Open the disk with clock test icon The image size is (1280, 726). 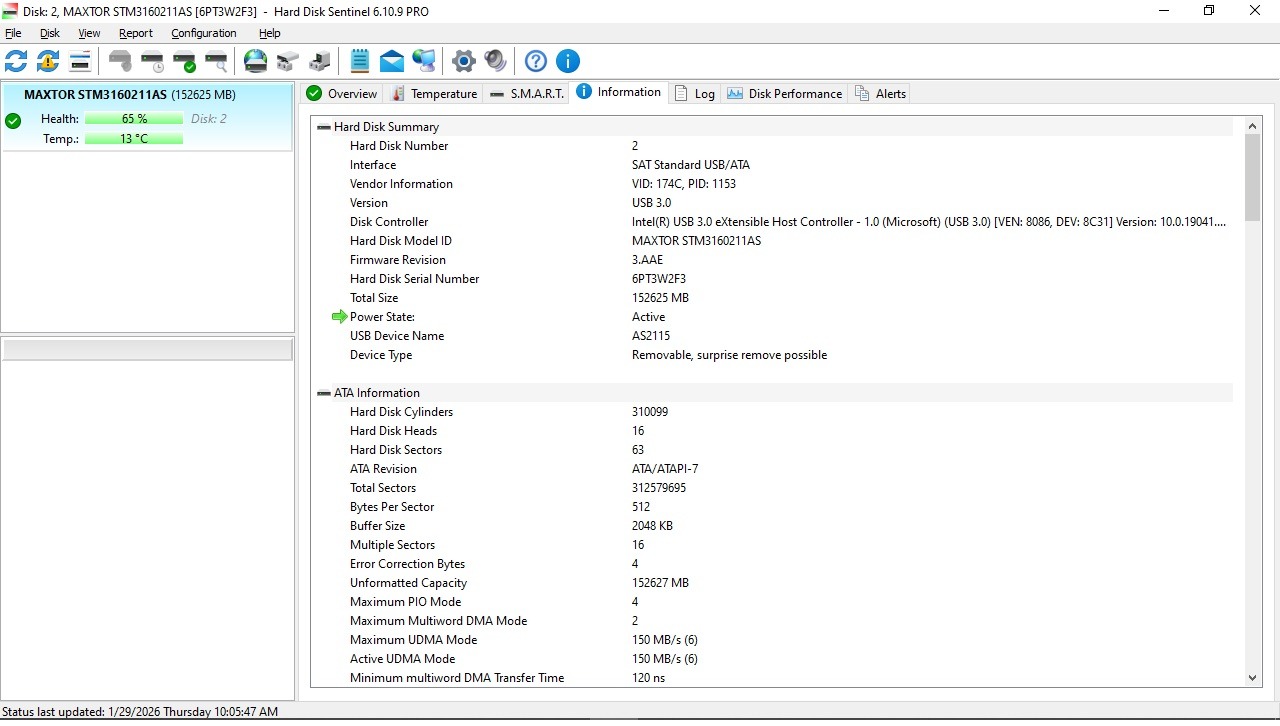pos(152,61)
